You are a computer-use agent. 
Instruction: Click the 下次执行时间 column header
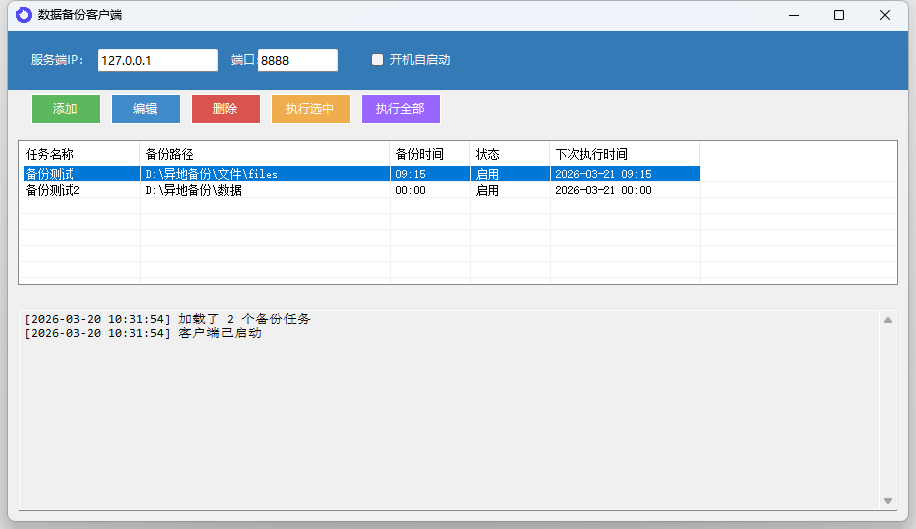[625, 154]
